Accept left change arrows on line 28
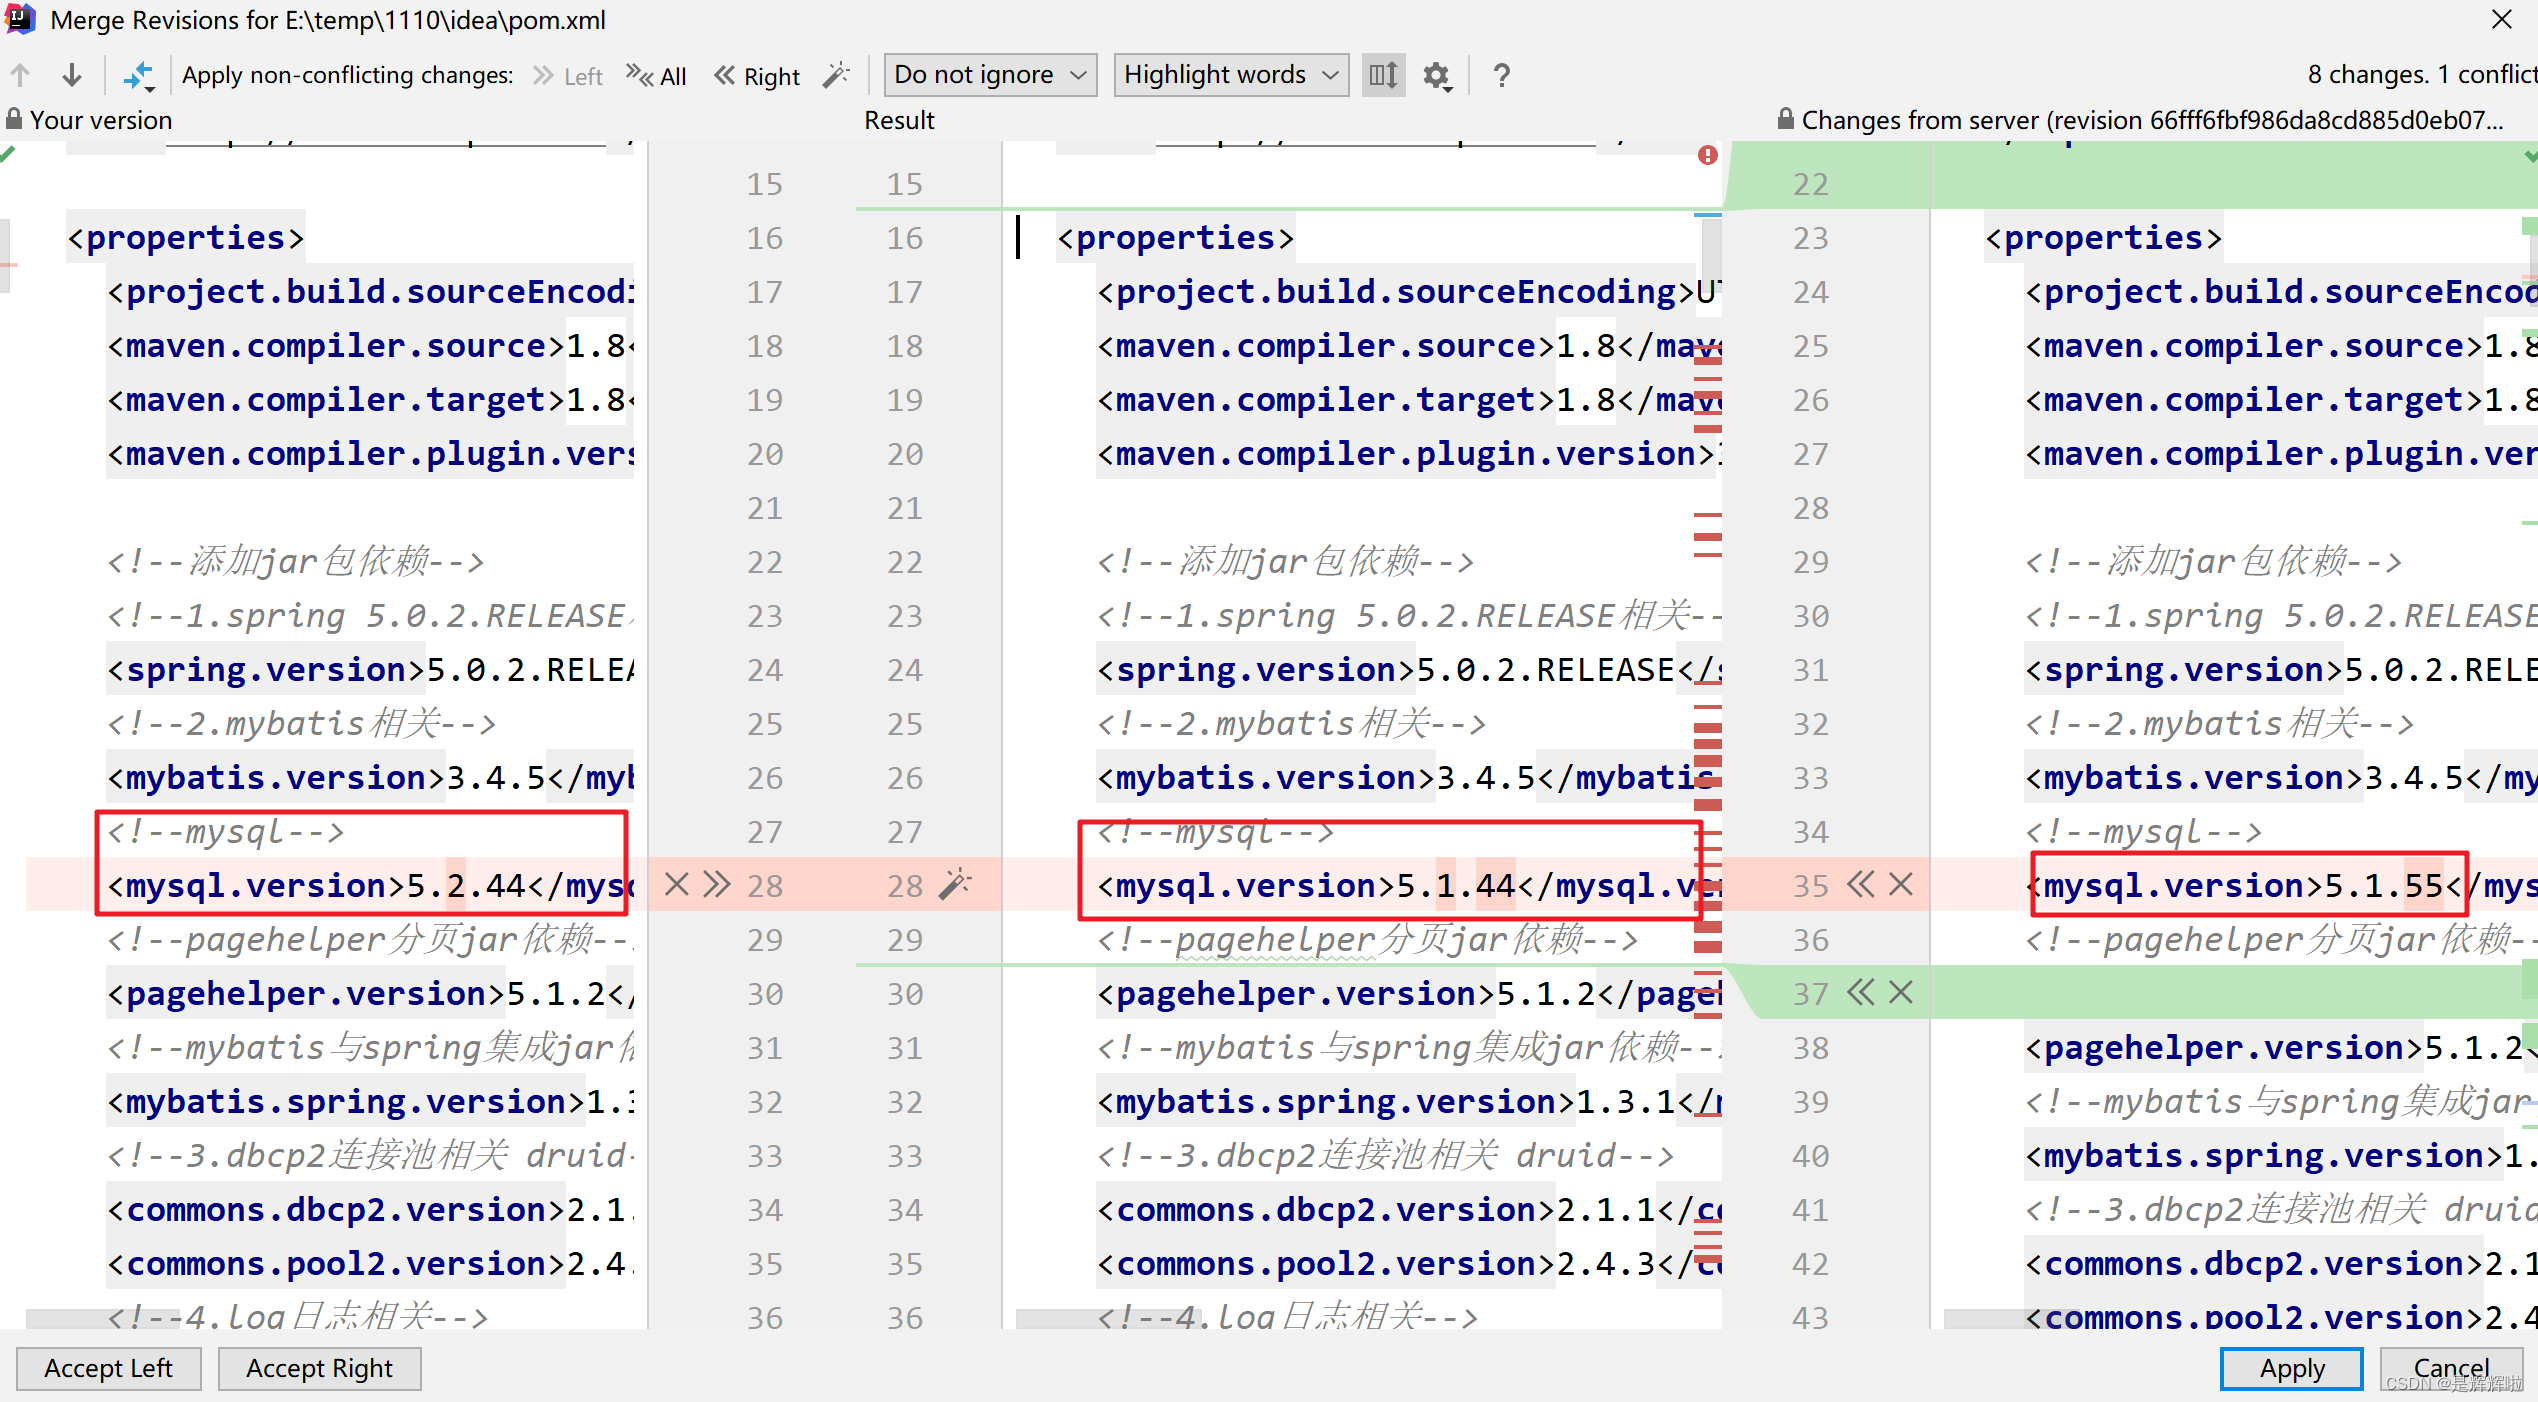 tap(716, 884)
